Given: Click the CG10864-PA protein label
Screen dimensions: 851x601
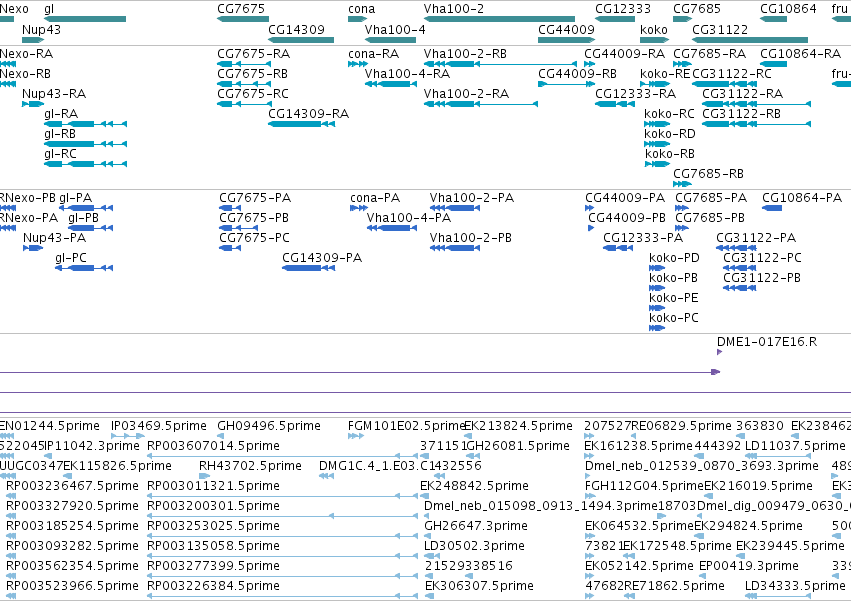Looking at the screenshot, I should [802, 198].
